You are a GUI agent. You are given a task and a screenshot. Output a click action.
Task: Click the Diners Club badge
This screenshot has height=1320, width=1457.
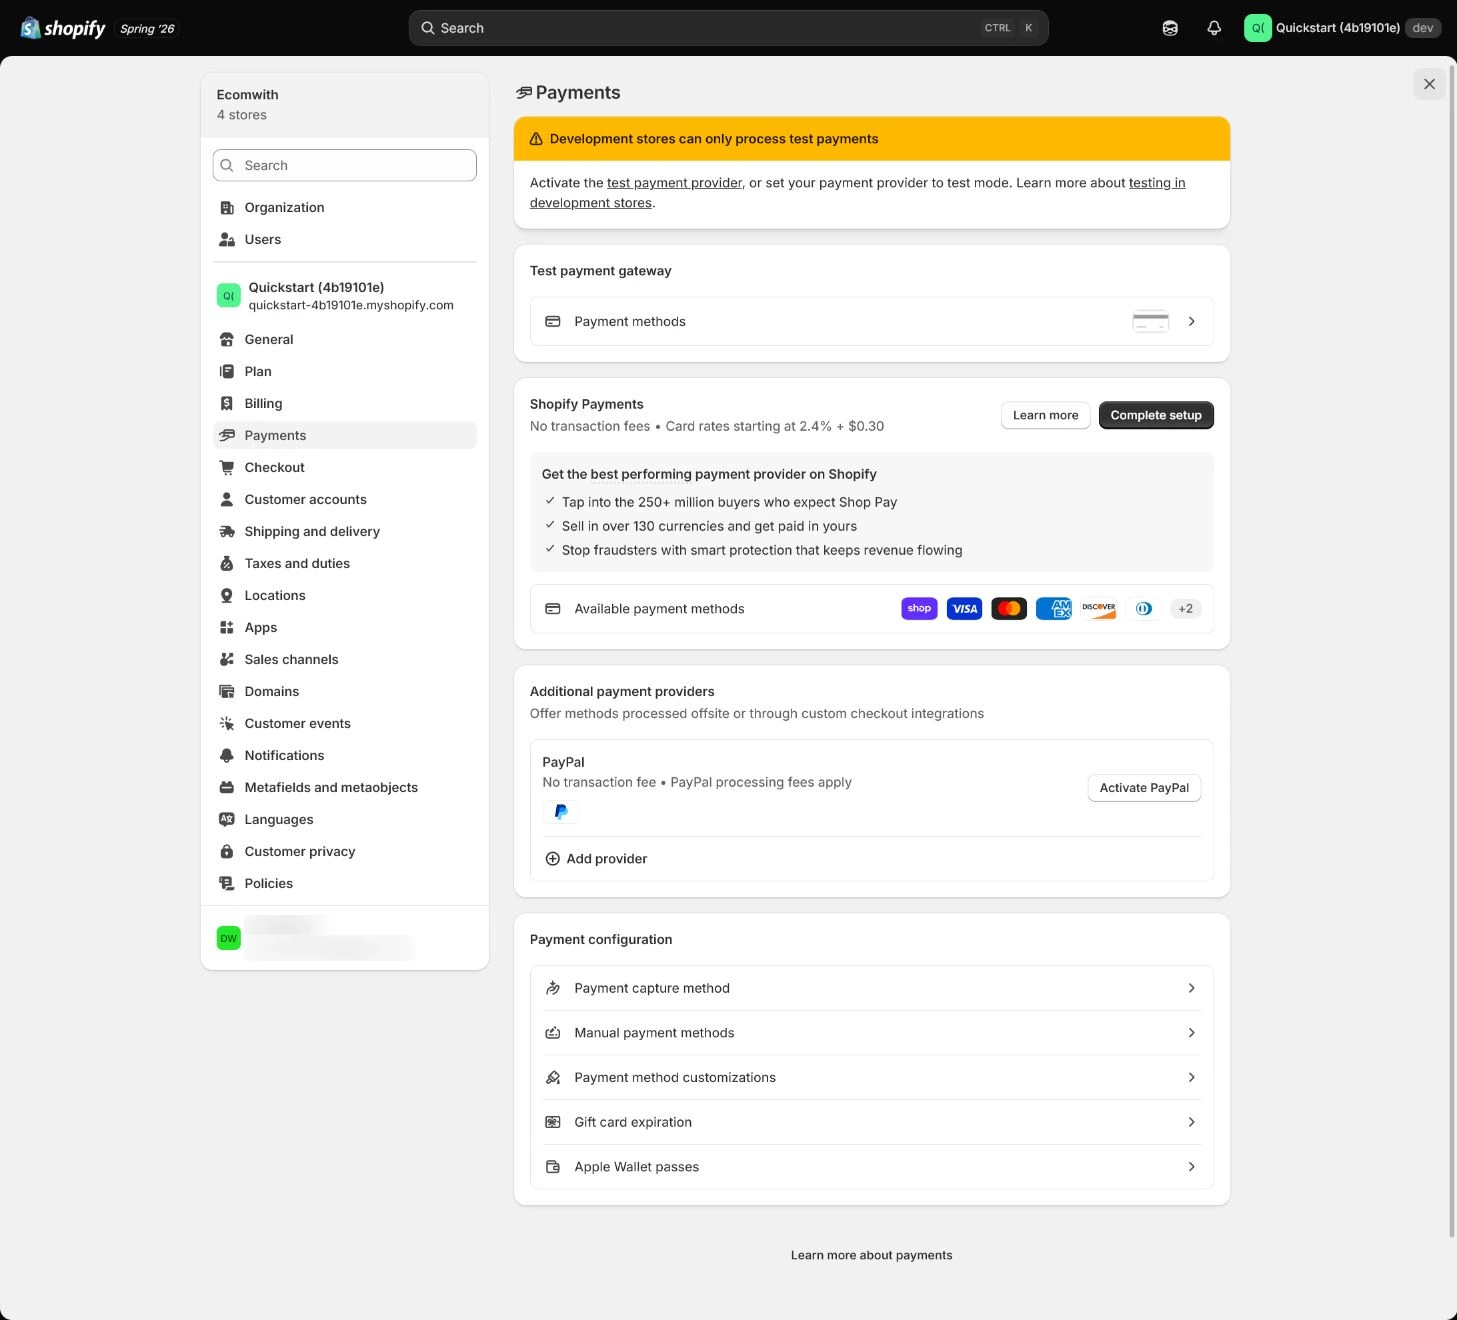(x=1144, y=609)
